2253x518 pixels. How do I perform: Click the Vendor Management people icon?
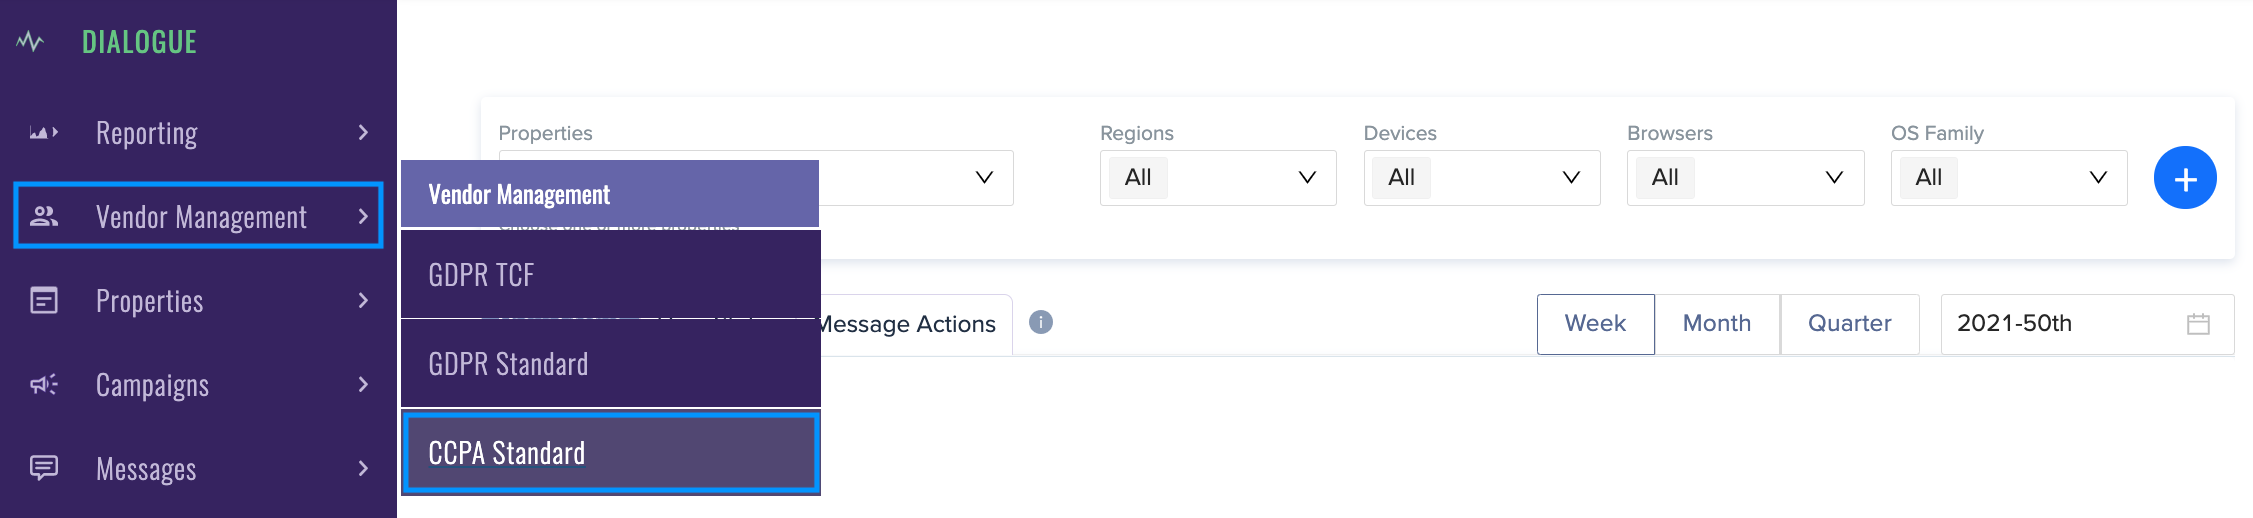click(x=44, y=216)
